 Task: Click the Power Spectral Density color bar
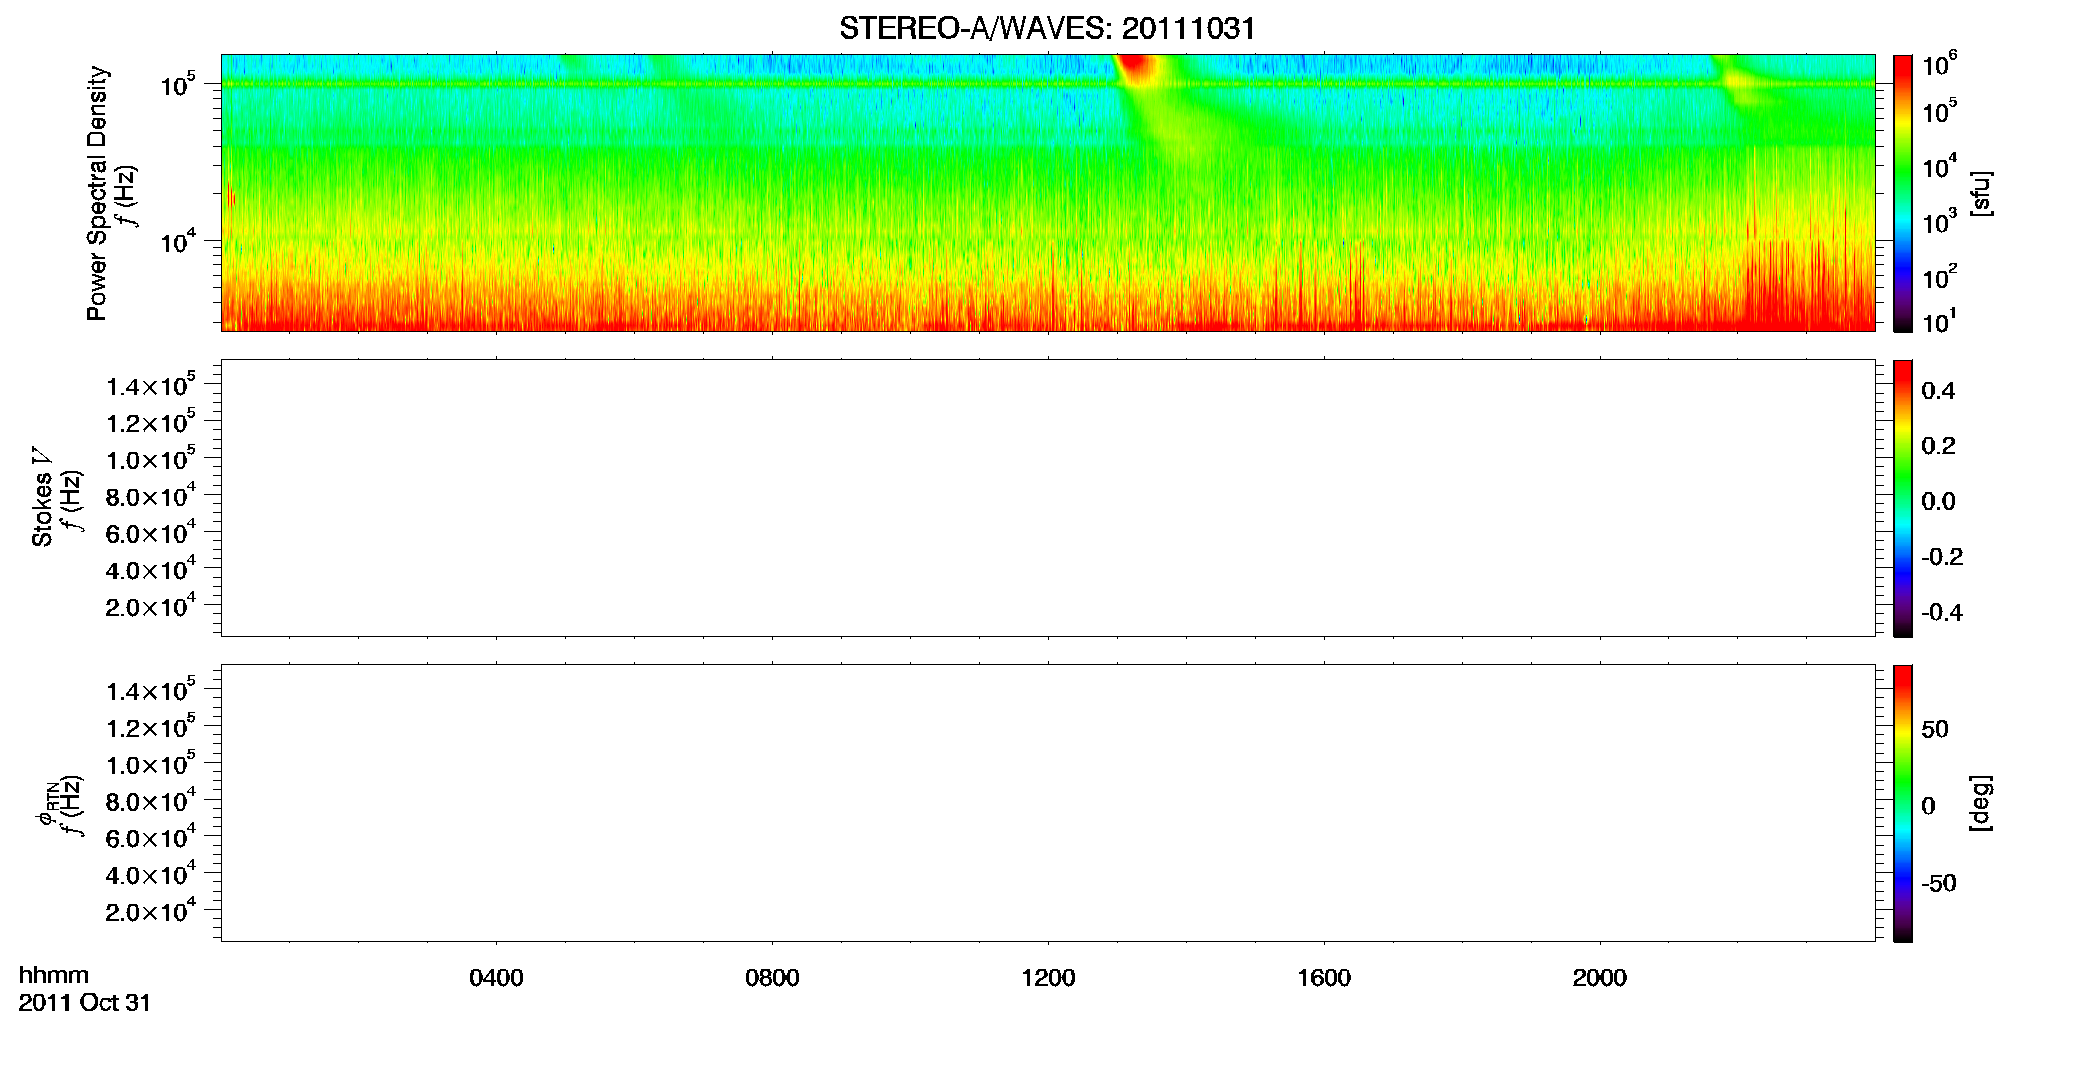click(1903, 193)
